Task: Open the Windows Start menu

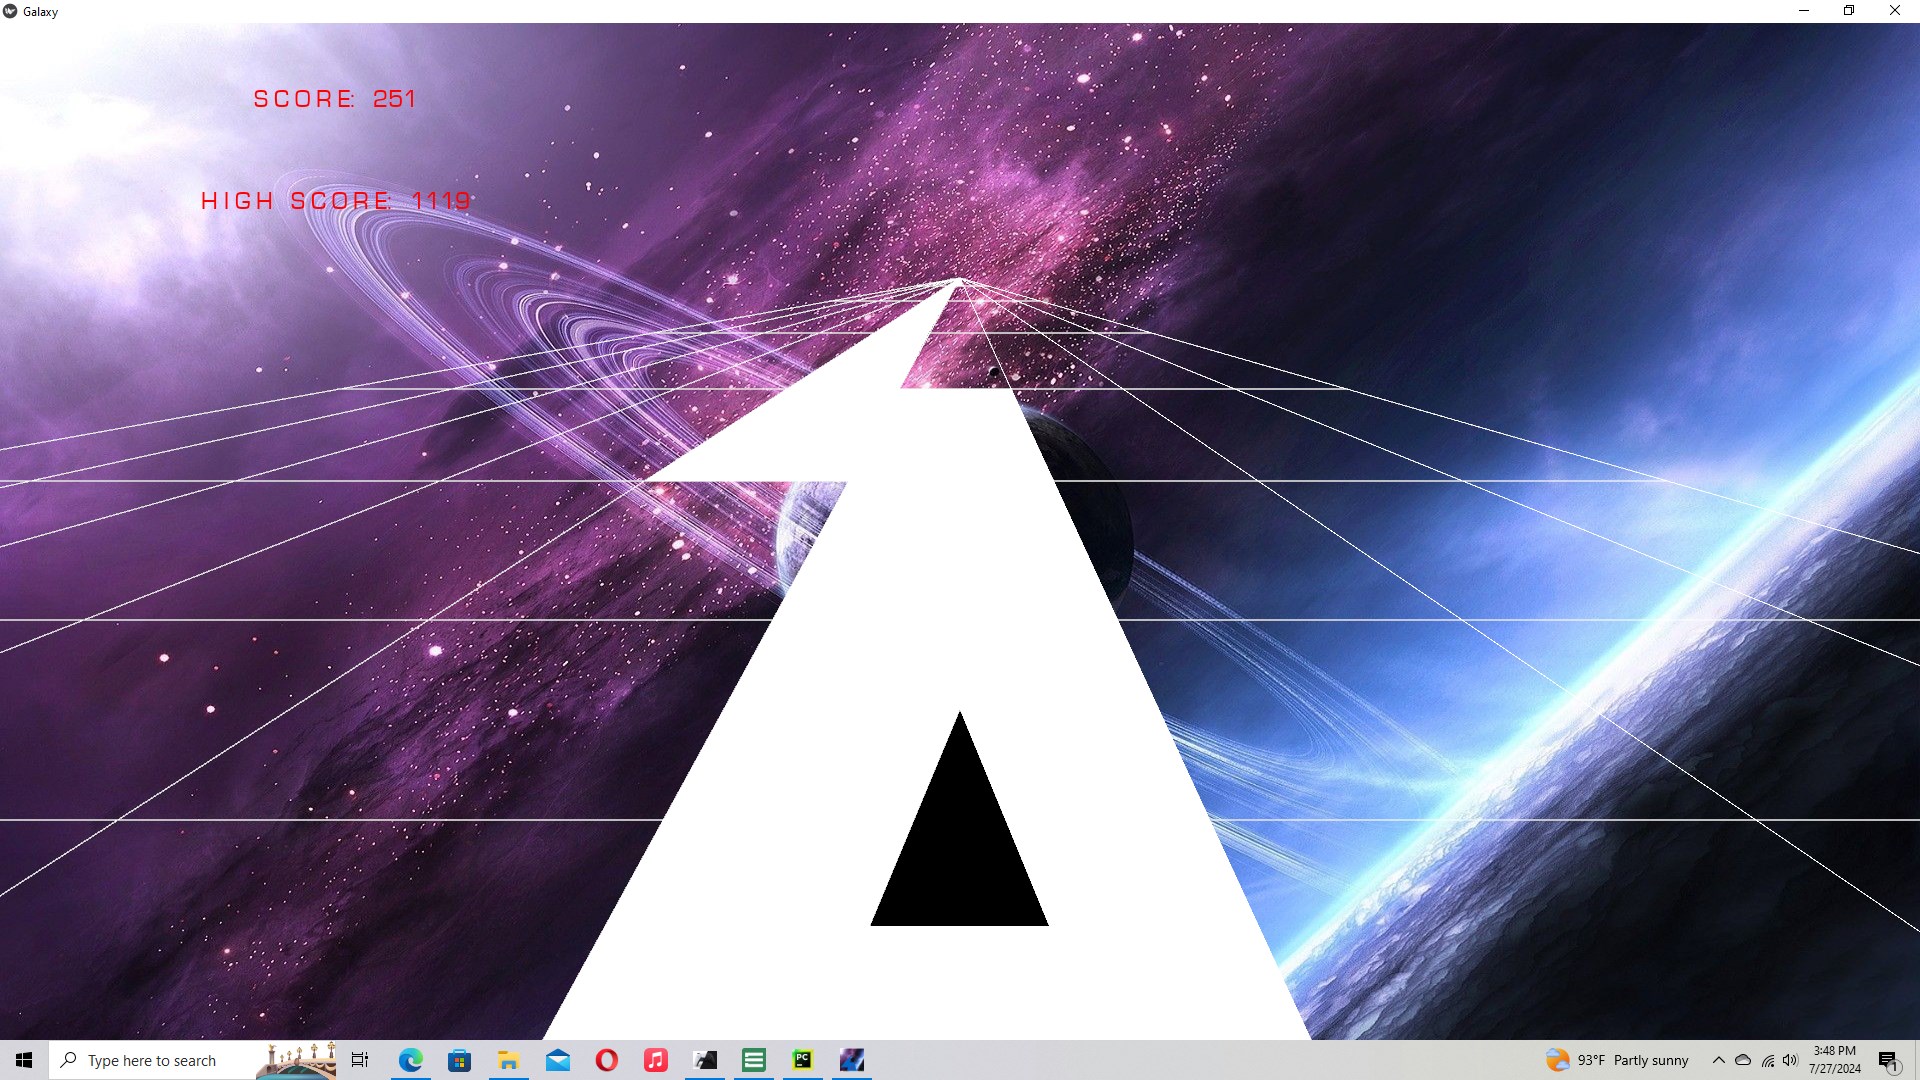Action: [x=24, y=1060]
